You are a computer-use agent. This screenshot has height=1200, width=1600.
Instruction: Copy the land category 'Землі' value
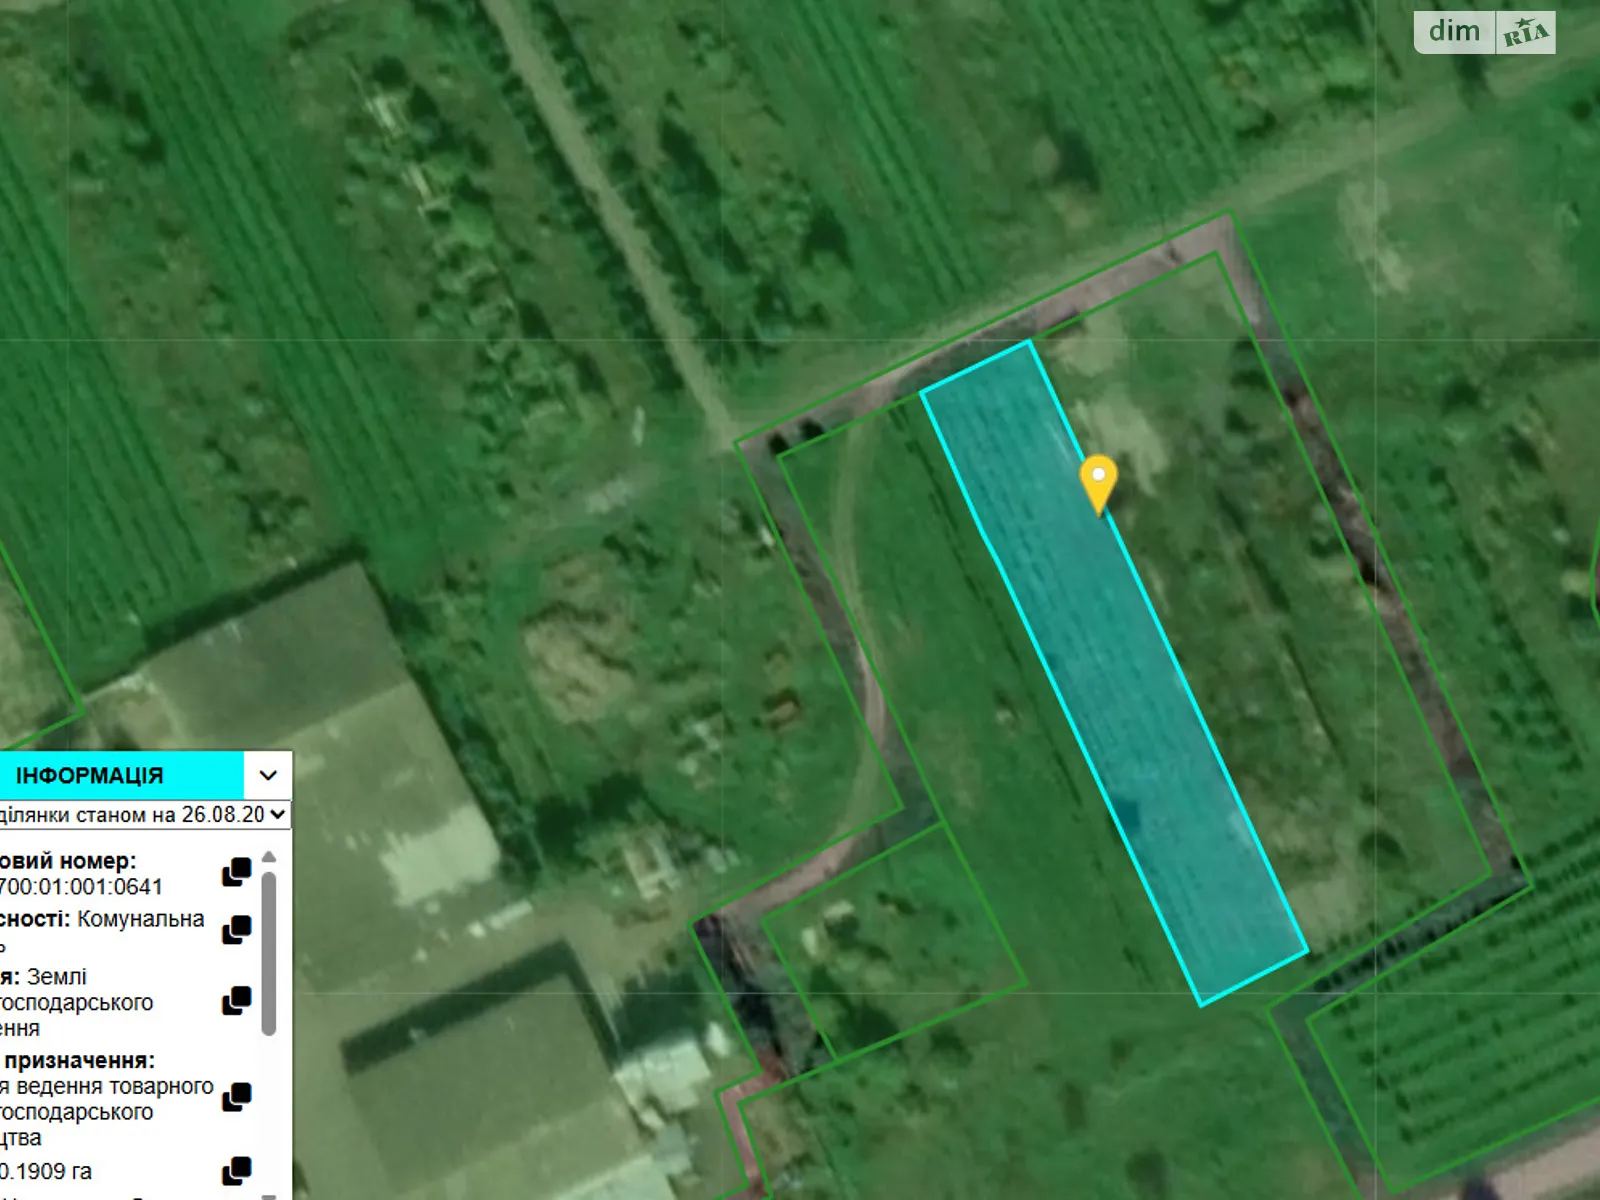(237, 1000)
